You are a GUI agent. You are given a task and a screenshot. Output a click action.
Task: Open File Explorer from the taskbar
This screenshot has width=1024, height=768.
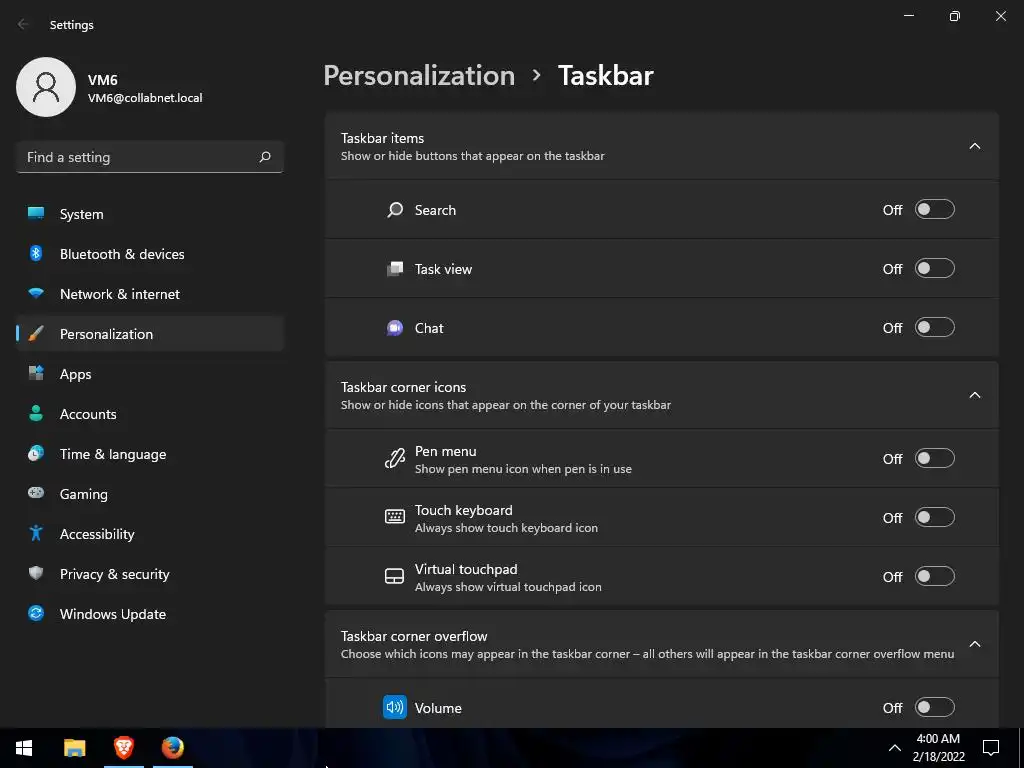[x=74, y=748]
